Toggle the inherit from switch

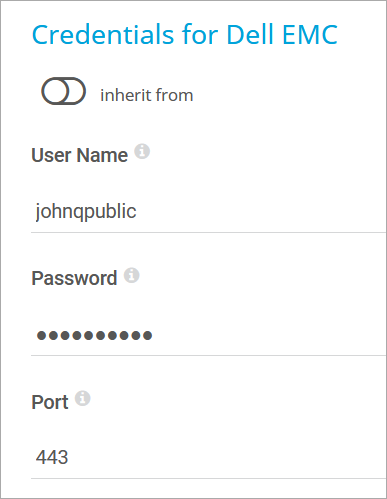click(x=63, y=91)
